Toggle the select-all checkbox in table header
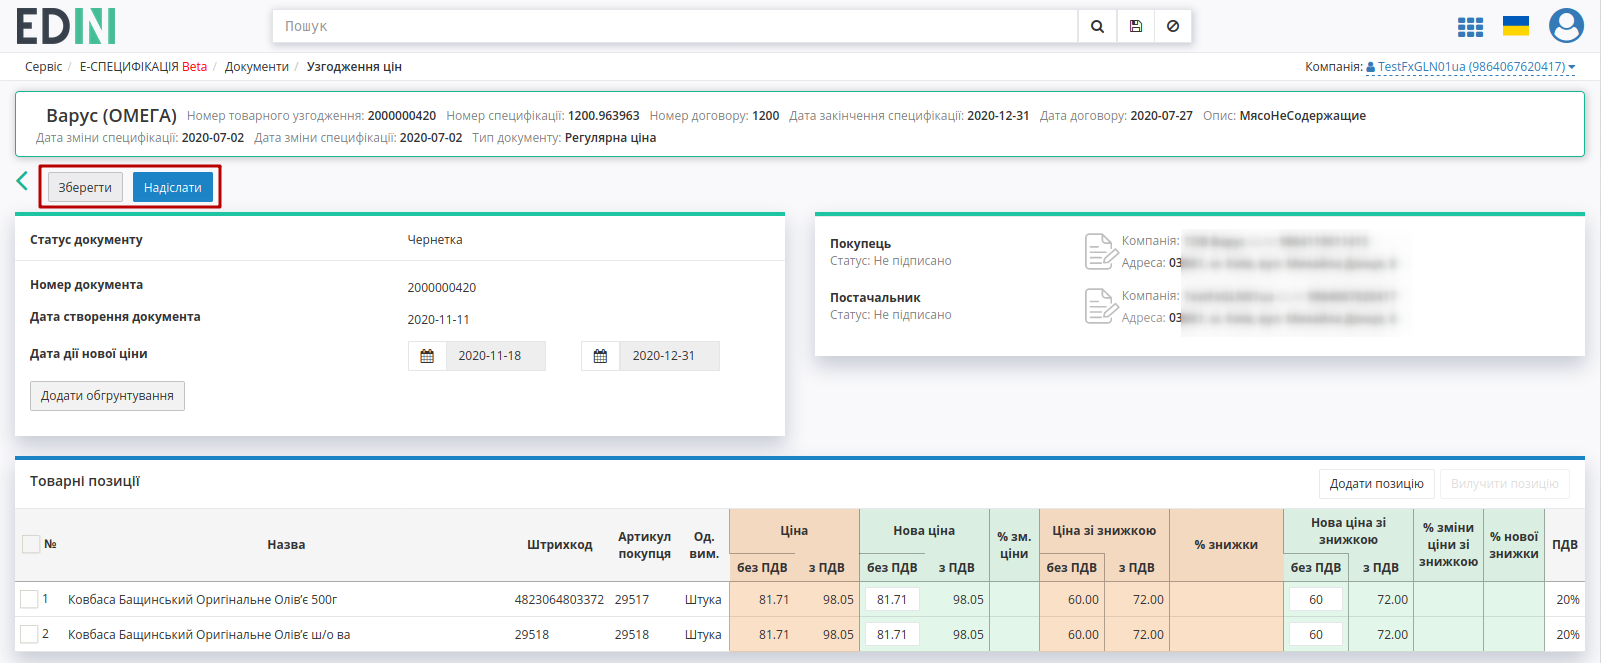1601x663 pixels. (31, 544)
